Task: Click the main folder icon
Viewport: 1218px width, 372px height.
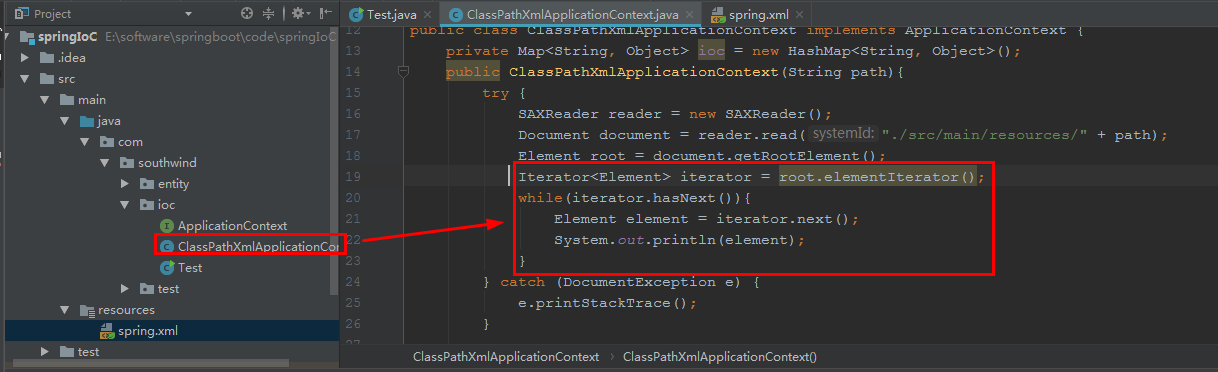Action: tap(67, 100)
